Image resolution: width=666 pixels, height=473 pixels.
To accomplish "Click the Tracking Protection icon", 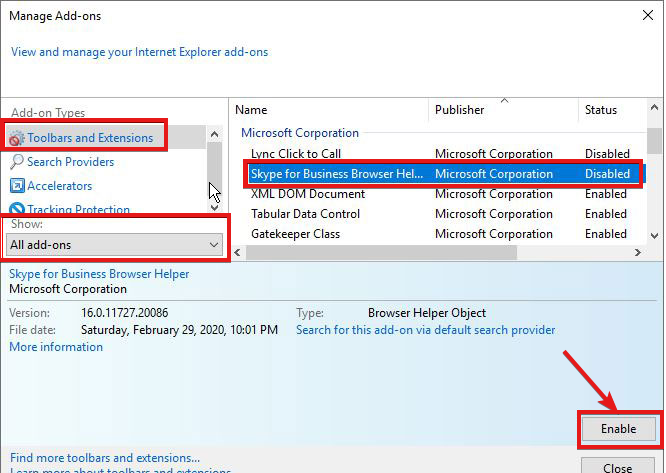I will pos(17,208).
